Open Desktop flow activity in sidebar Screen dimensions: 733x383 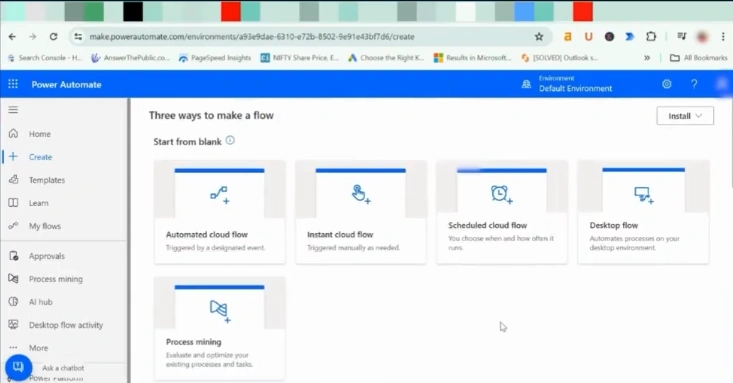(65, 325)
